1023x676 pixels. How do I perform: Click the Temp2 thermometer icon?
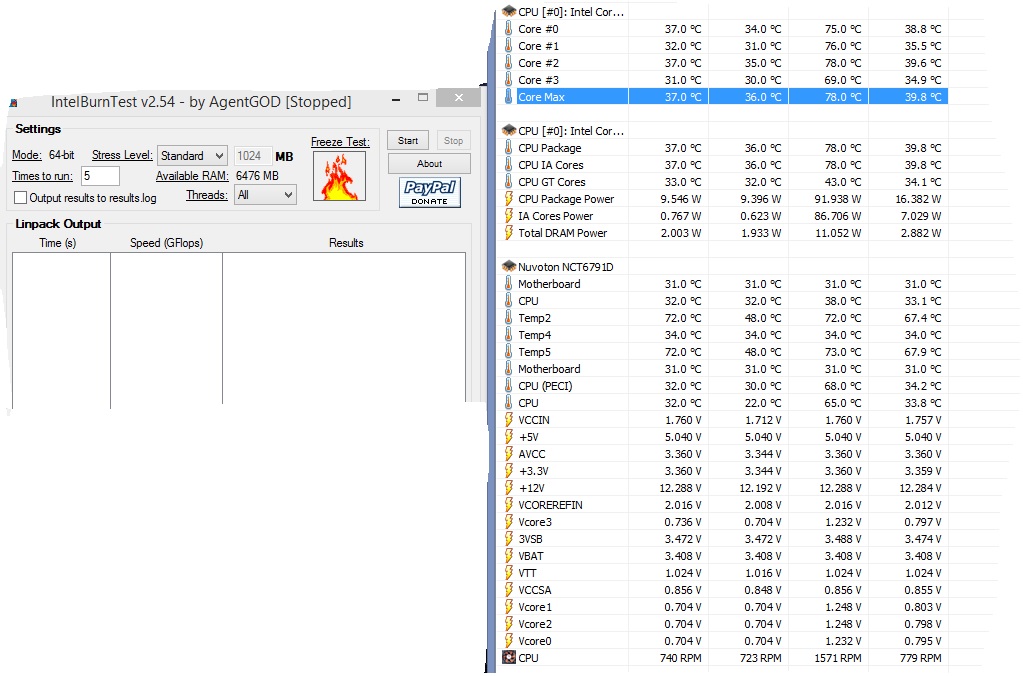pos(509,317)
